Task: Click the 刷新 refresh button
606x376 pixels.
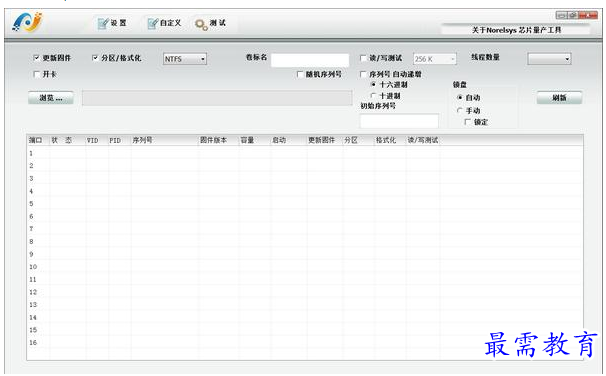Action: point(559,98)
